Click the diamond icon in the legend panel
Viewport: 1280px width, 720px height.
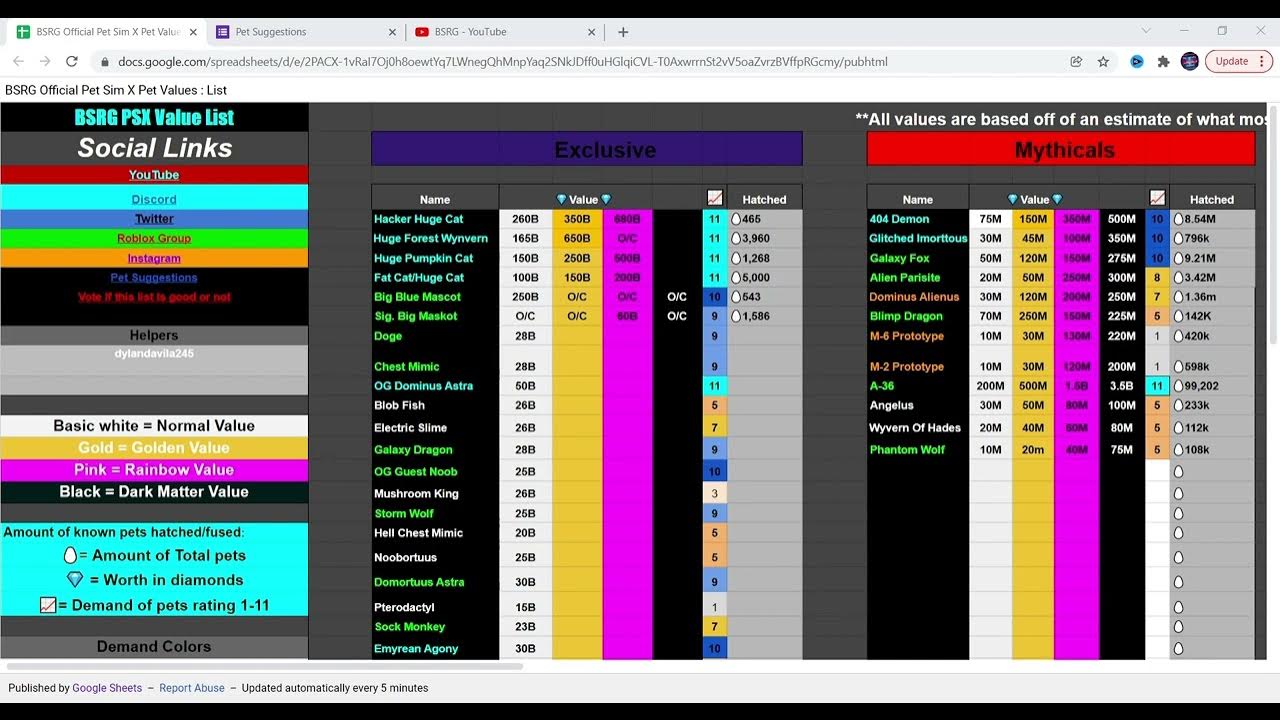[x=75, y=579]
